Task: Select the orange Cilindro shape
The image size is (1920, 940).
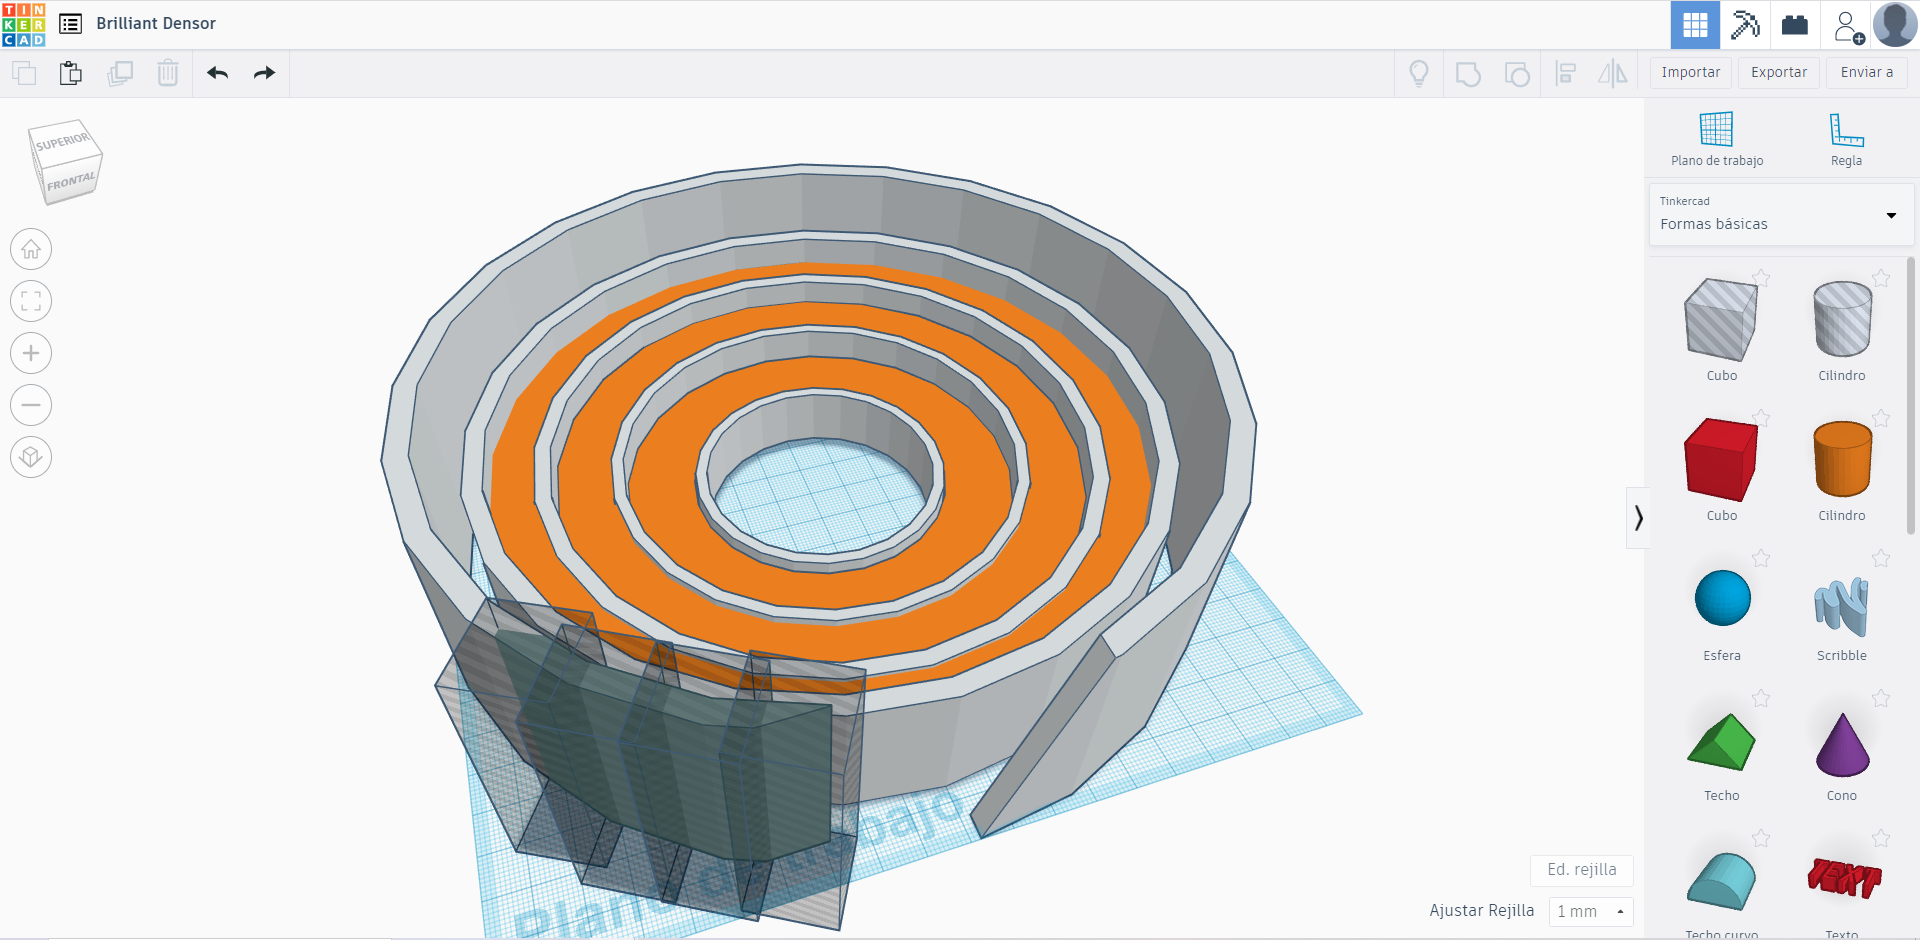Action: tap(1842, 460)
